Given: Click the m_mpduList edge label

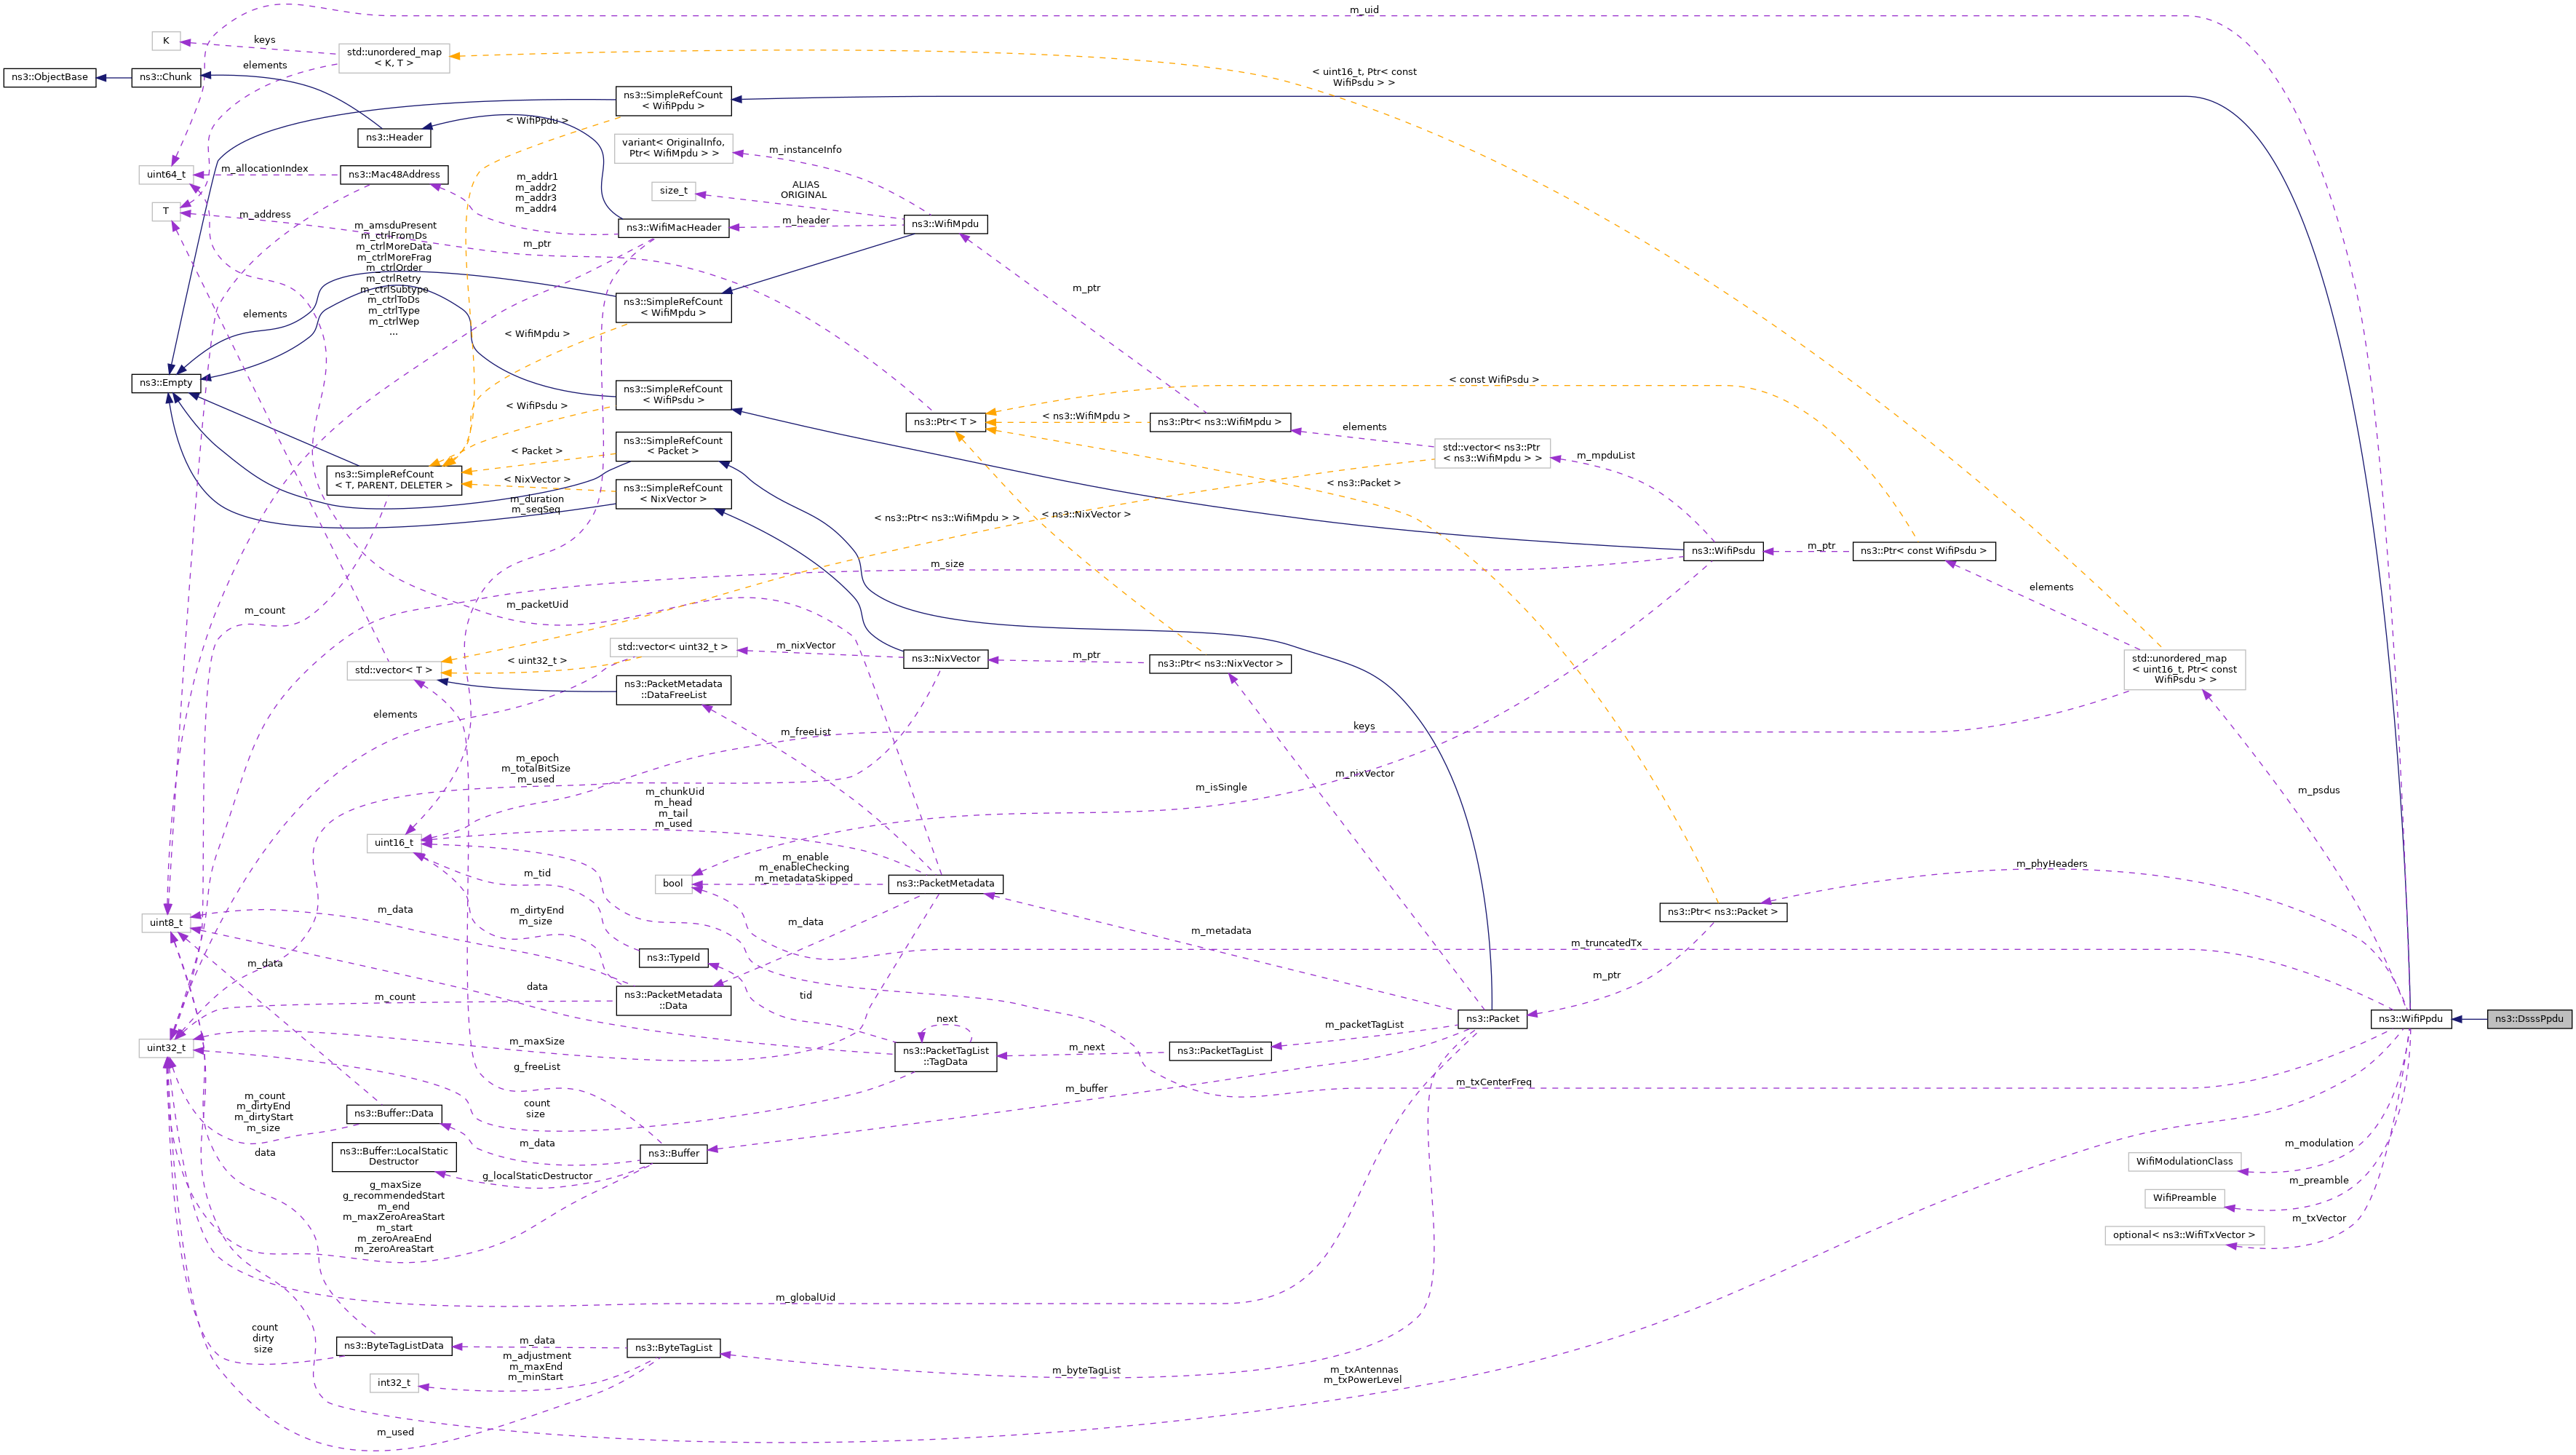Looking at the screenshot, I should [1606, 455].
